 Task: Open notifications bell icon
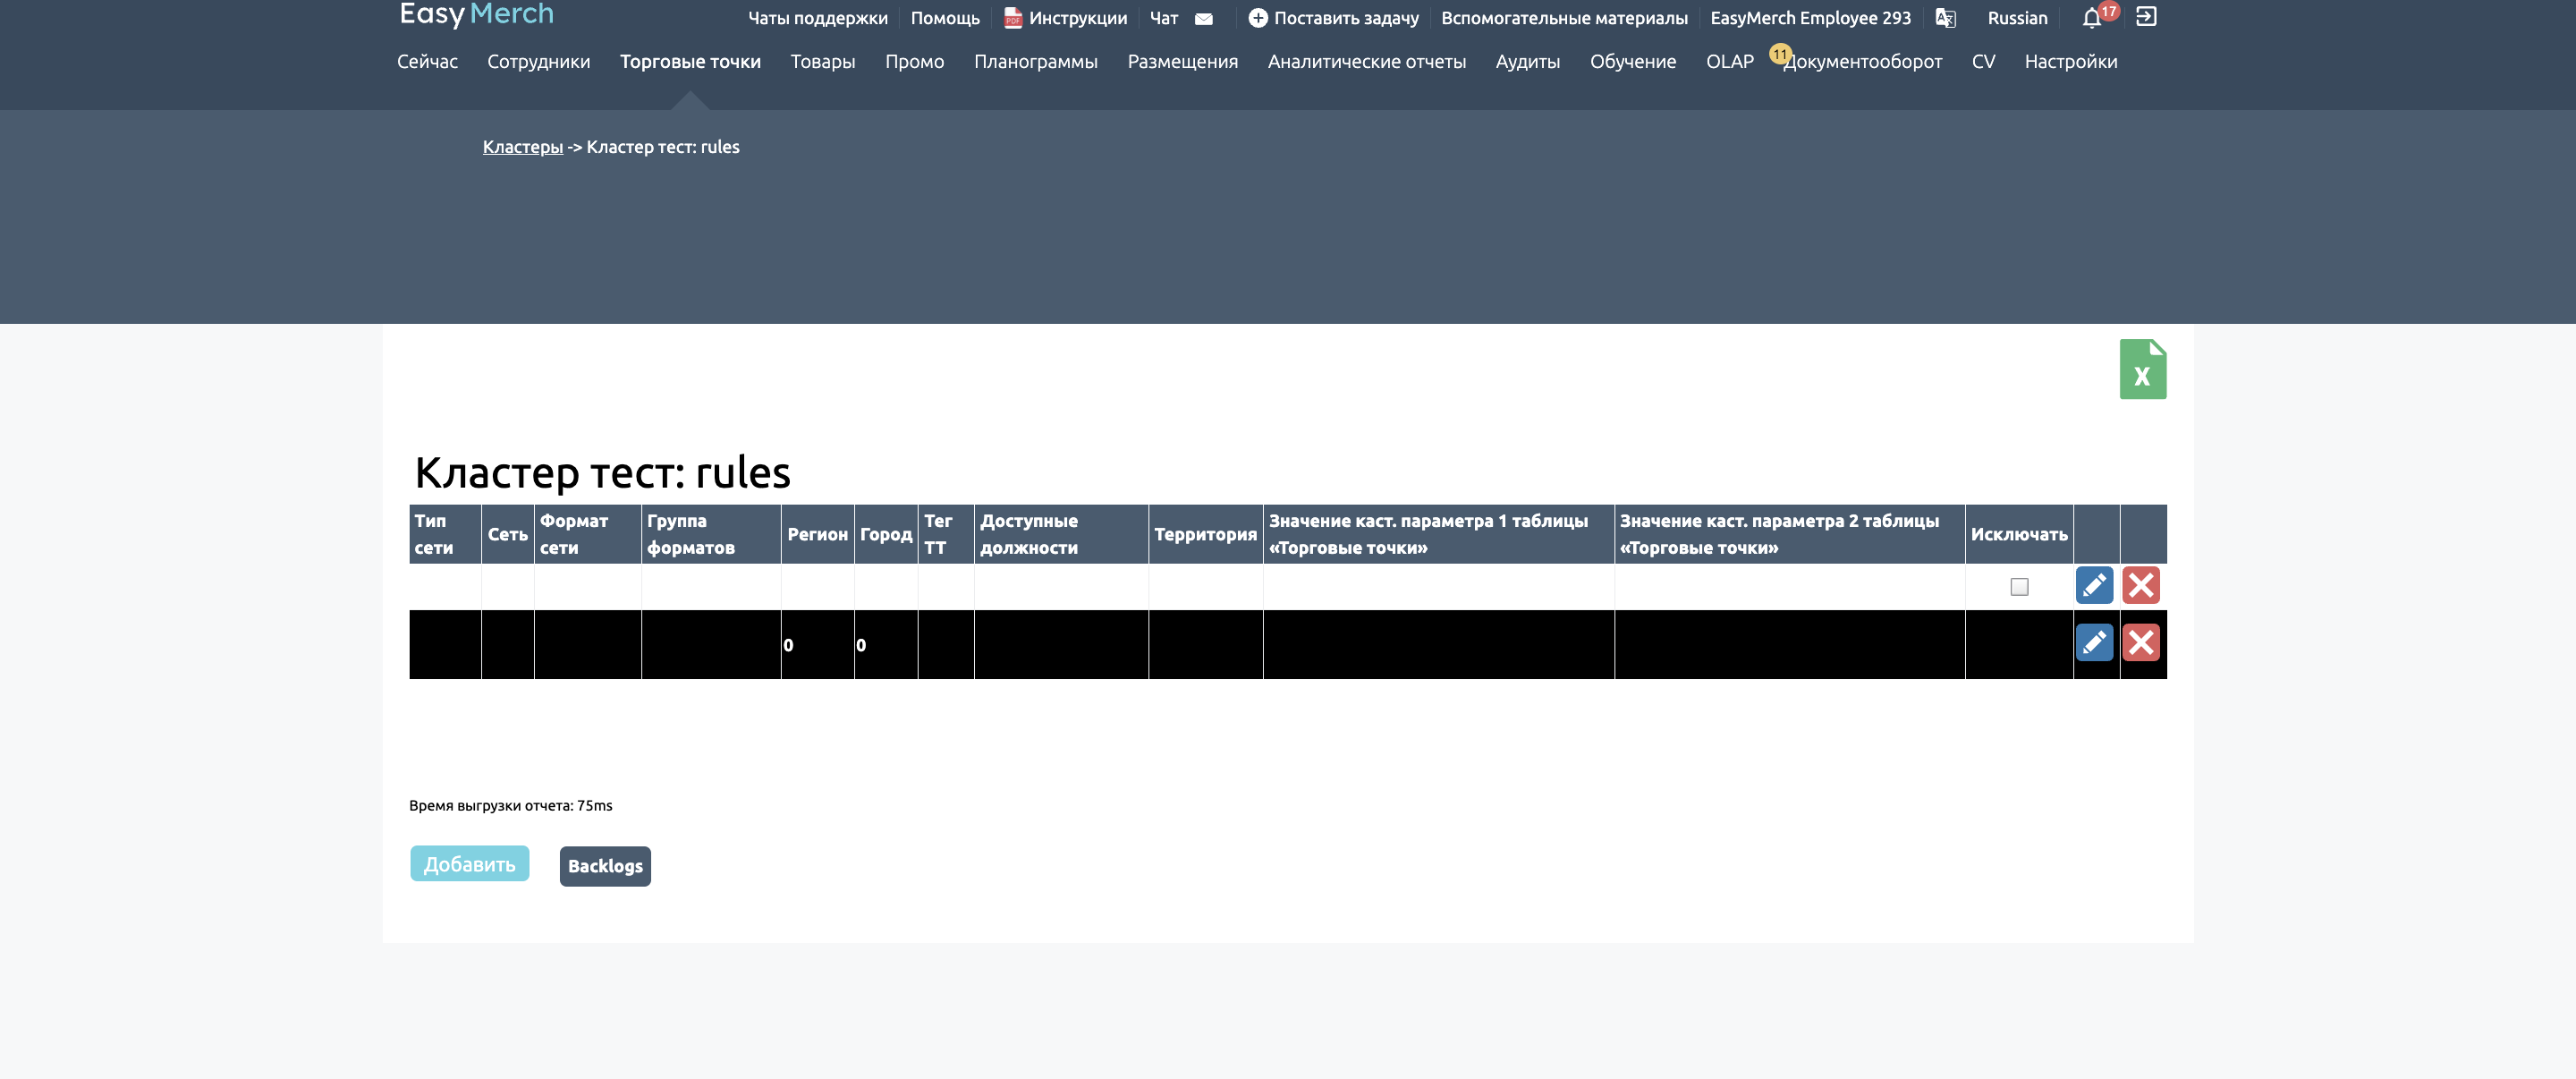2091,18
